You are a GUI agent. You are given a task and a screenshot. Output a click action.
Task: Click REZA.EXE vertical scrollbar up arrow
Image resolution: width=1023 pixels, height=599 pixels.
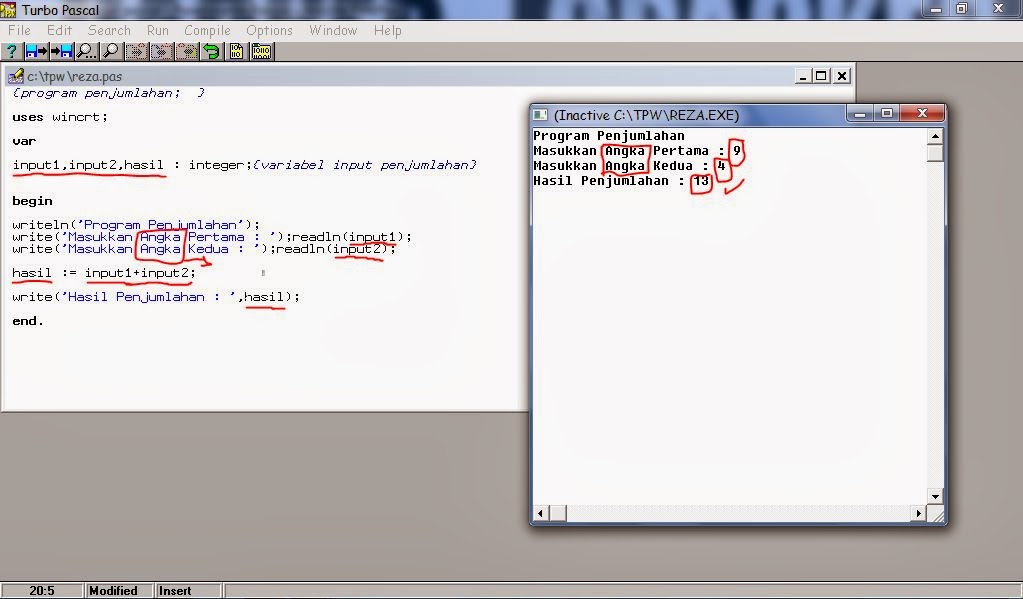coord(935,136)
